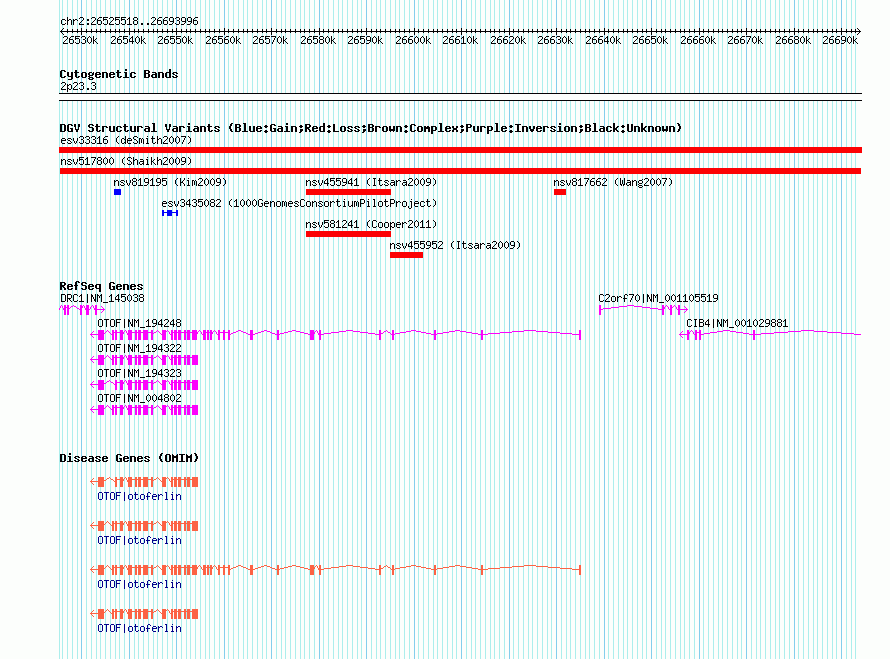This screenshot has height=659, width=890.
Task: Click the 2p23.3 band label
Action: click(x=78, y=87)
